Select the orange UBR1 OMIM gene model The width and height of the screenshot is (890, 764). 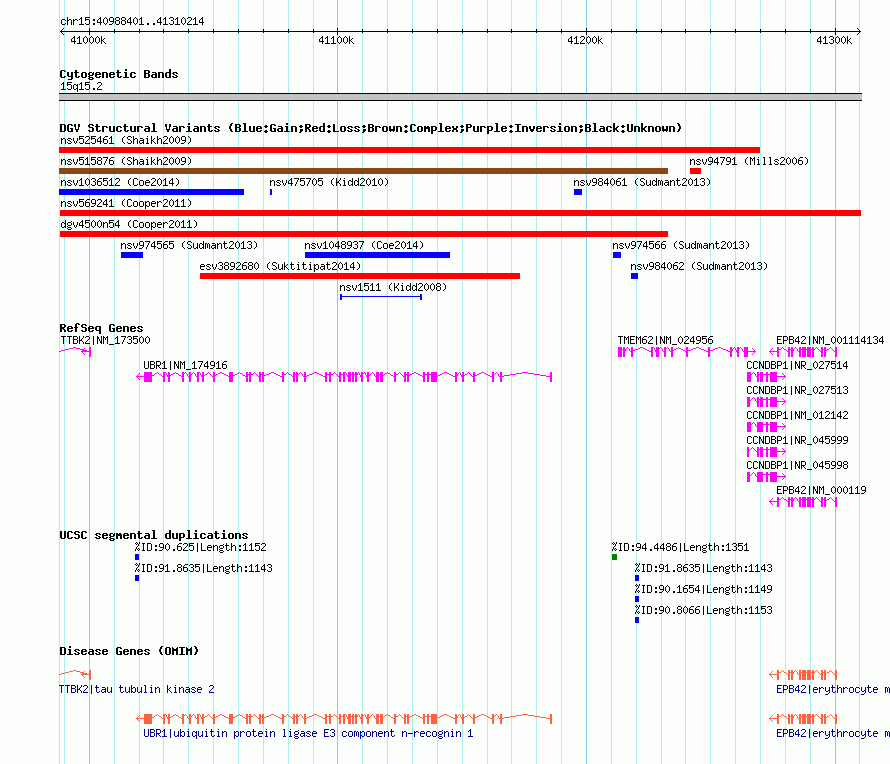(x=344, y=719)
